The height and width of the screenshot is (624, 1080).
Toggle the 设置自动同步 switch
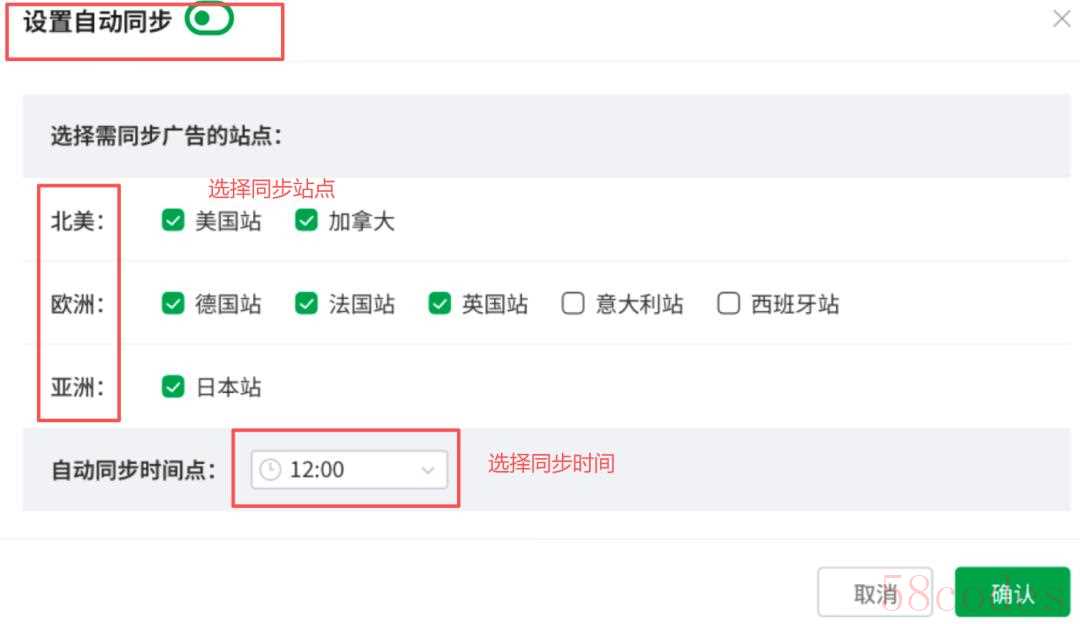(x=209, y=20)
